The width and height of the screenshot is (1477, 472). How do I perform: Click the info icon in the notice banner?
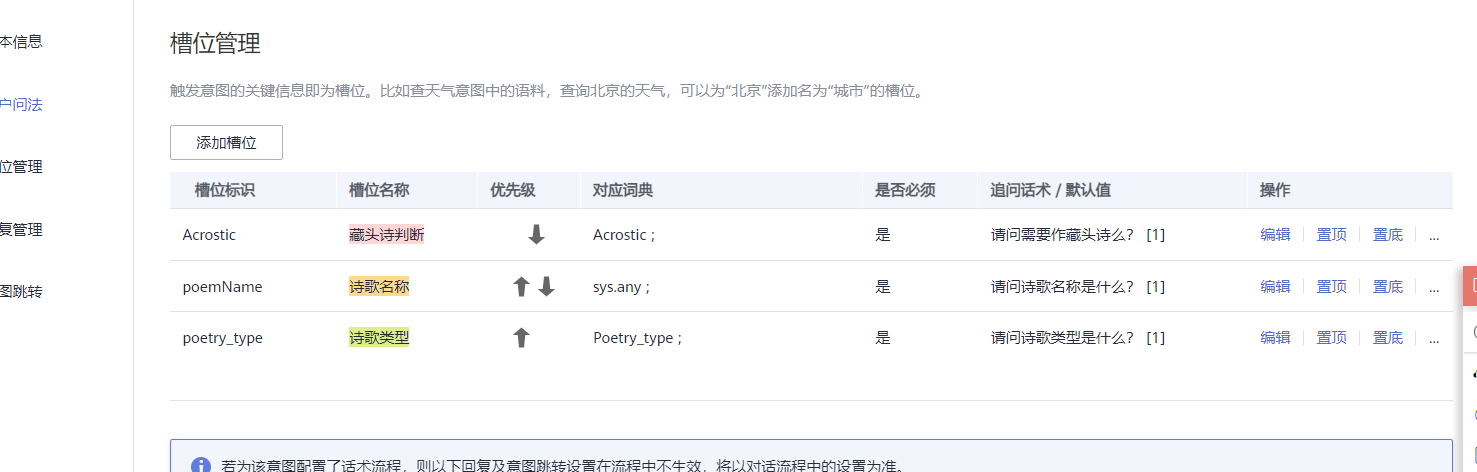[x=201, y=465]
